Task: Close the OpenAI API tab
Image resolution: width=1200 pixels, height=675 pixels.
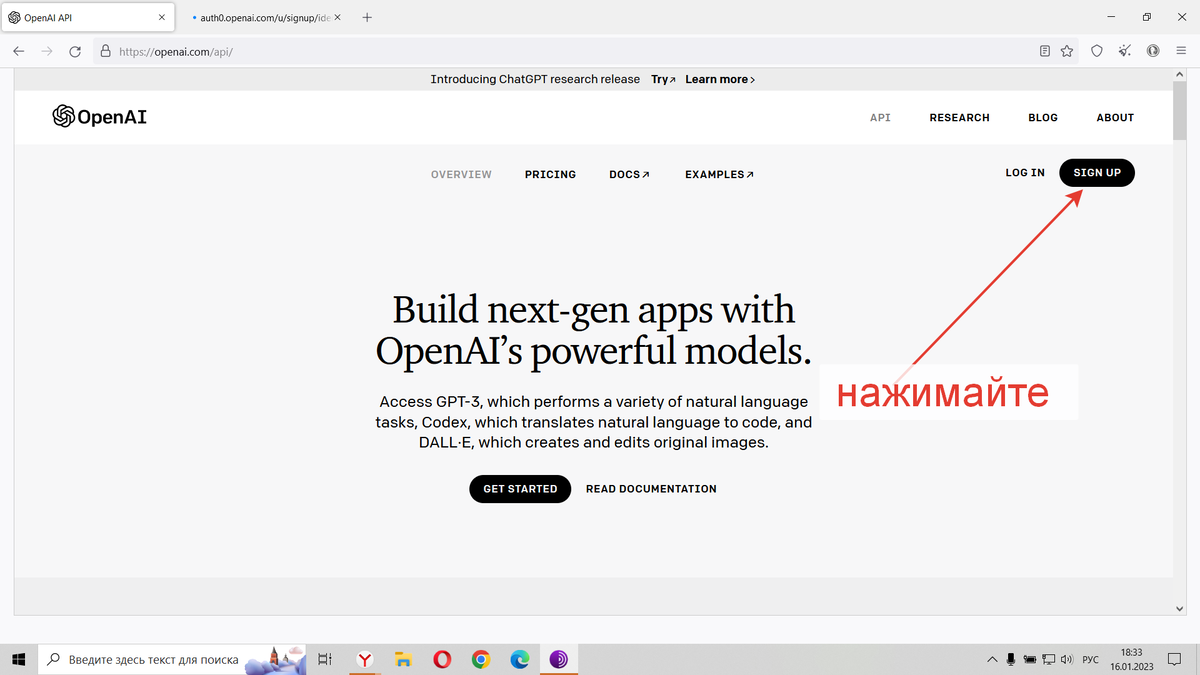Action: click(162, 17)
